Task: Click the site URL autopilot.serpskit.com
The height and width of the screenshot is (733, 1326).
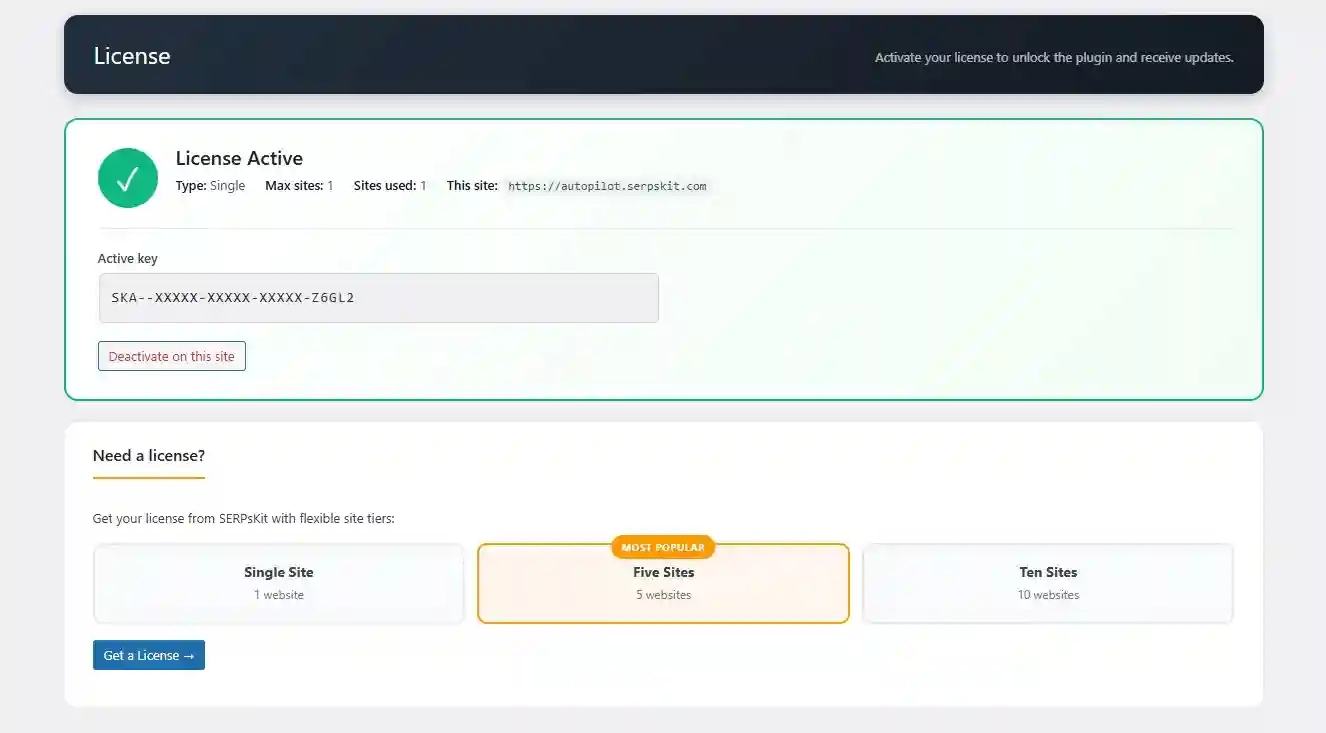Action: pyautogui.click(x=607, y=185)
